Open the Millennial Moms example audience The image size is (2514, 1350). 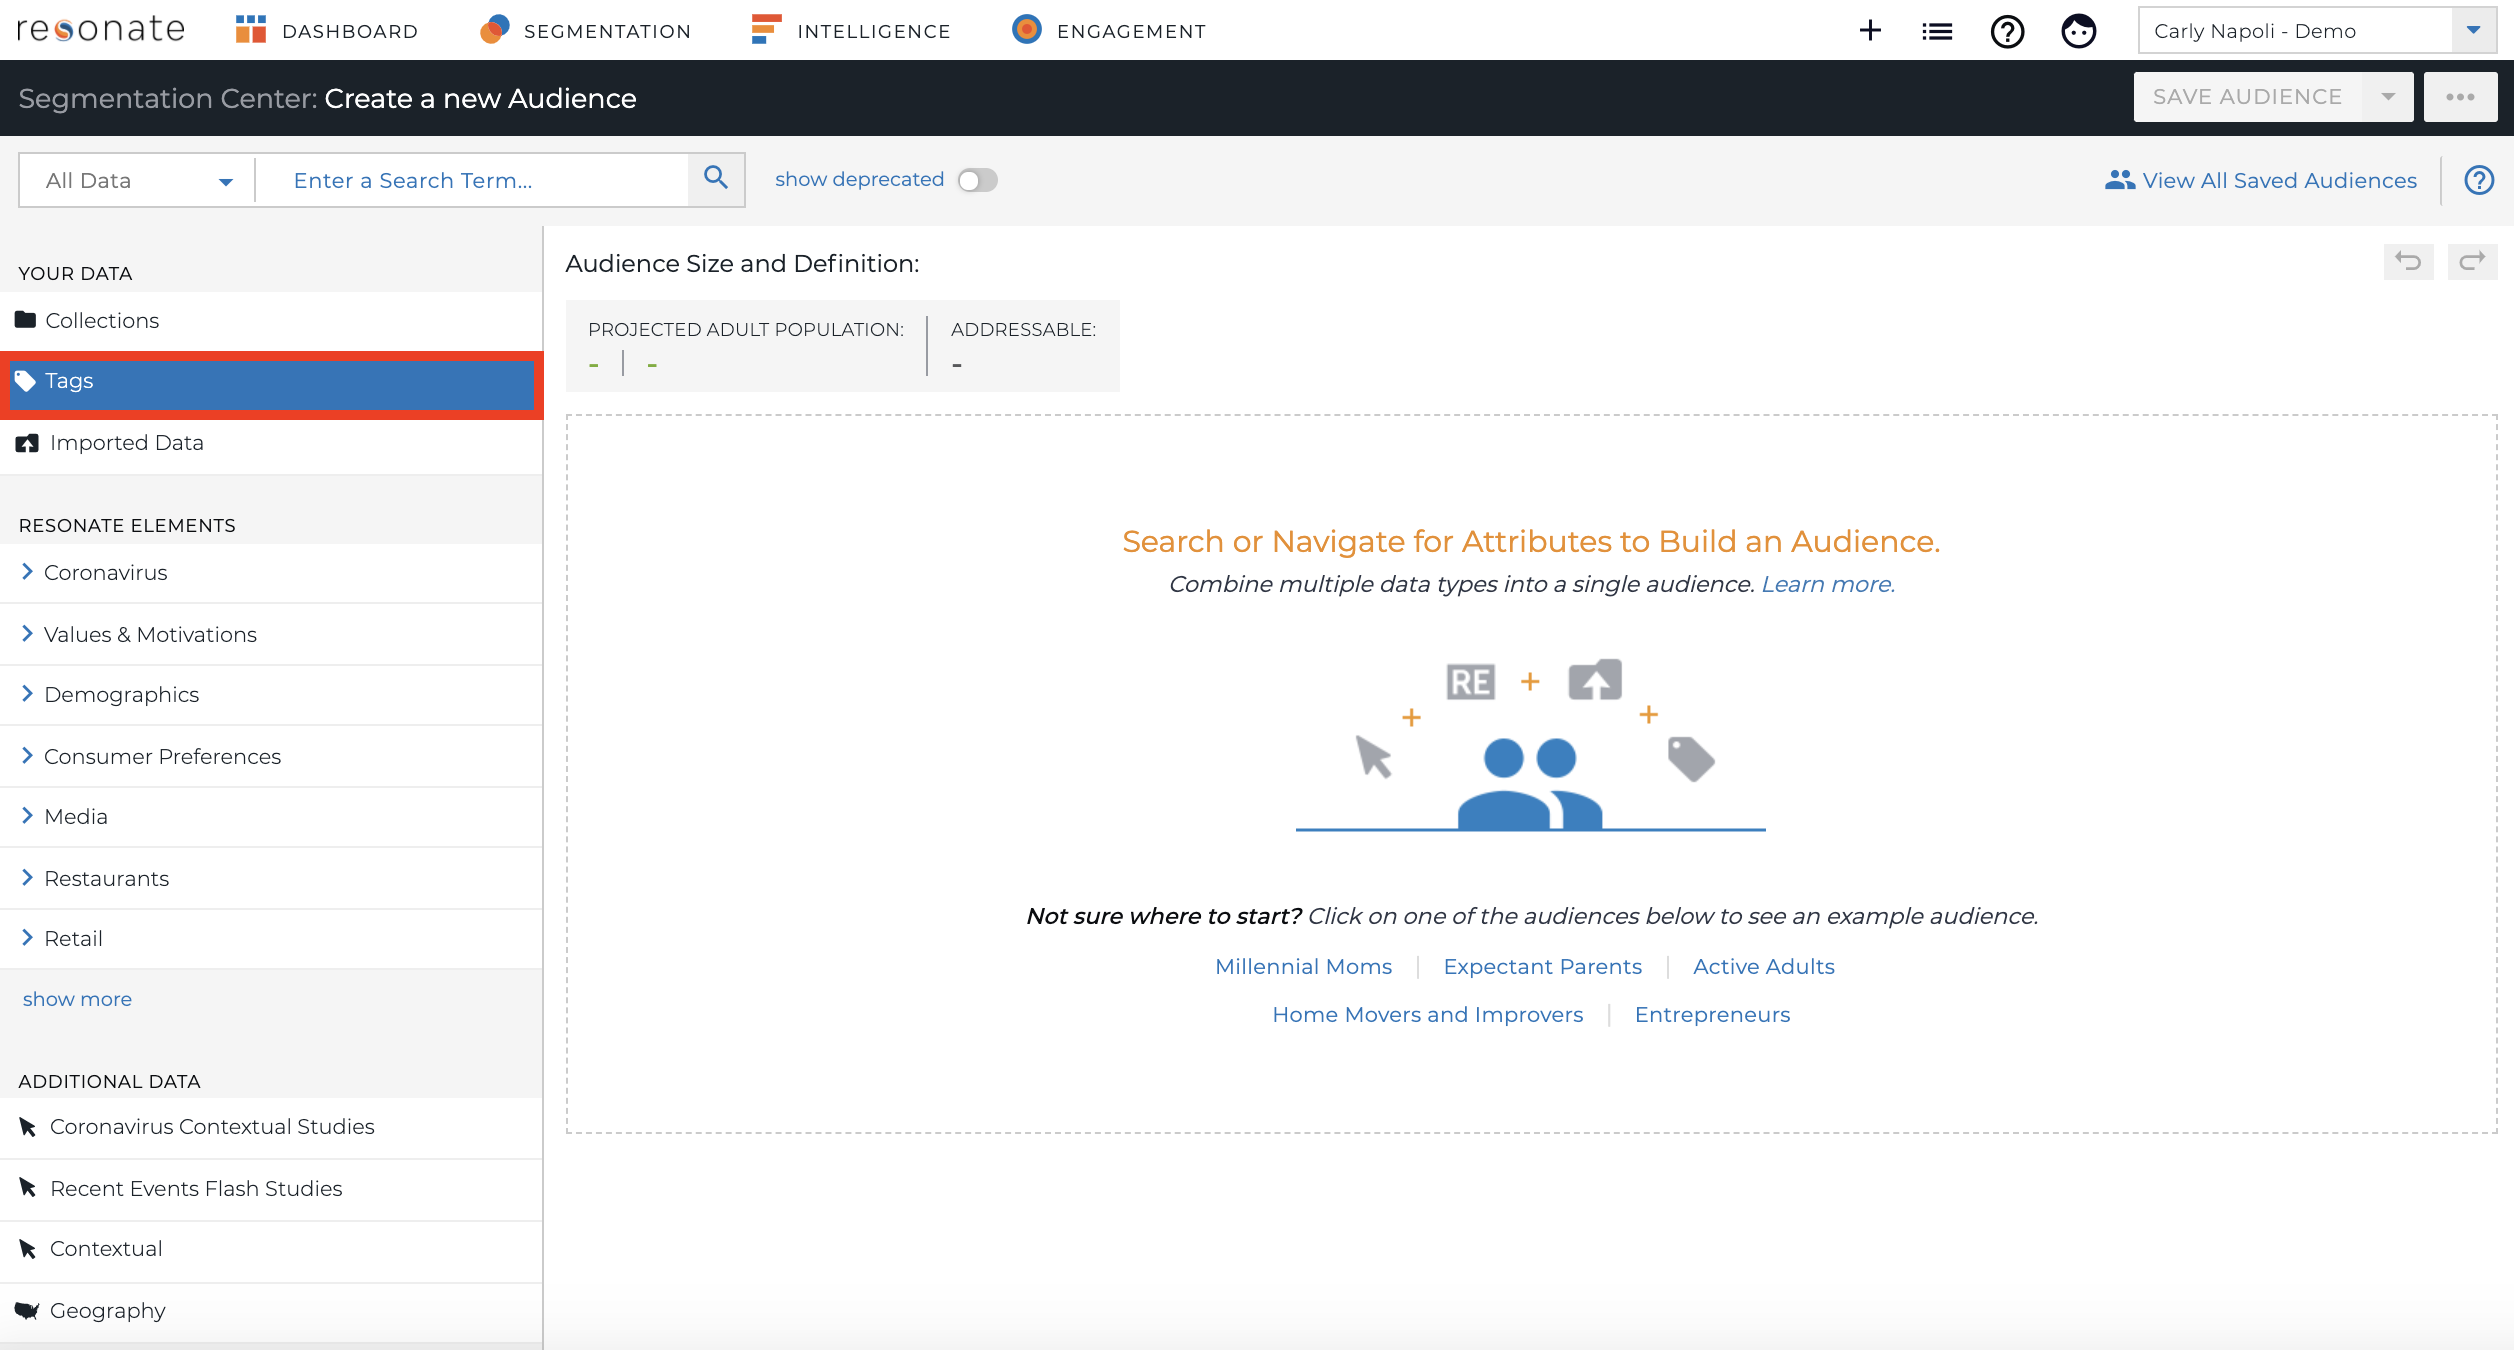click(x=1304, y=966)
